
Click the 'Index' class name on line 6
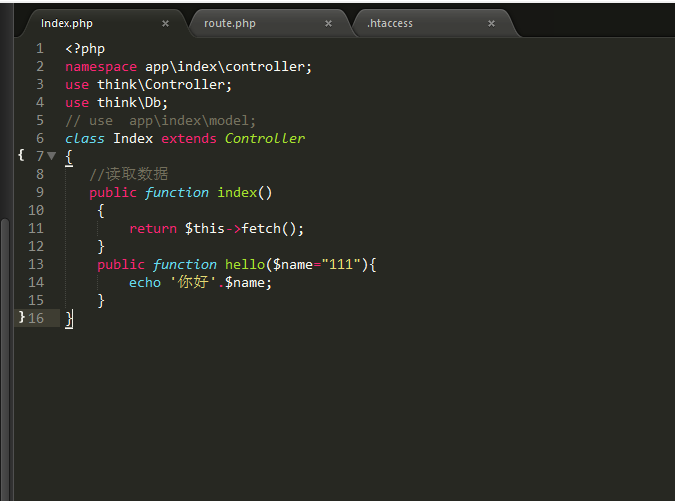point(133,139)
